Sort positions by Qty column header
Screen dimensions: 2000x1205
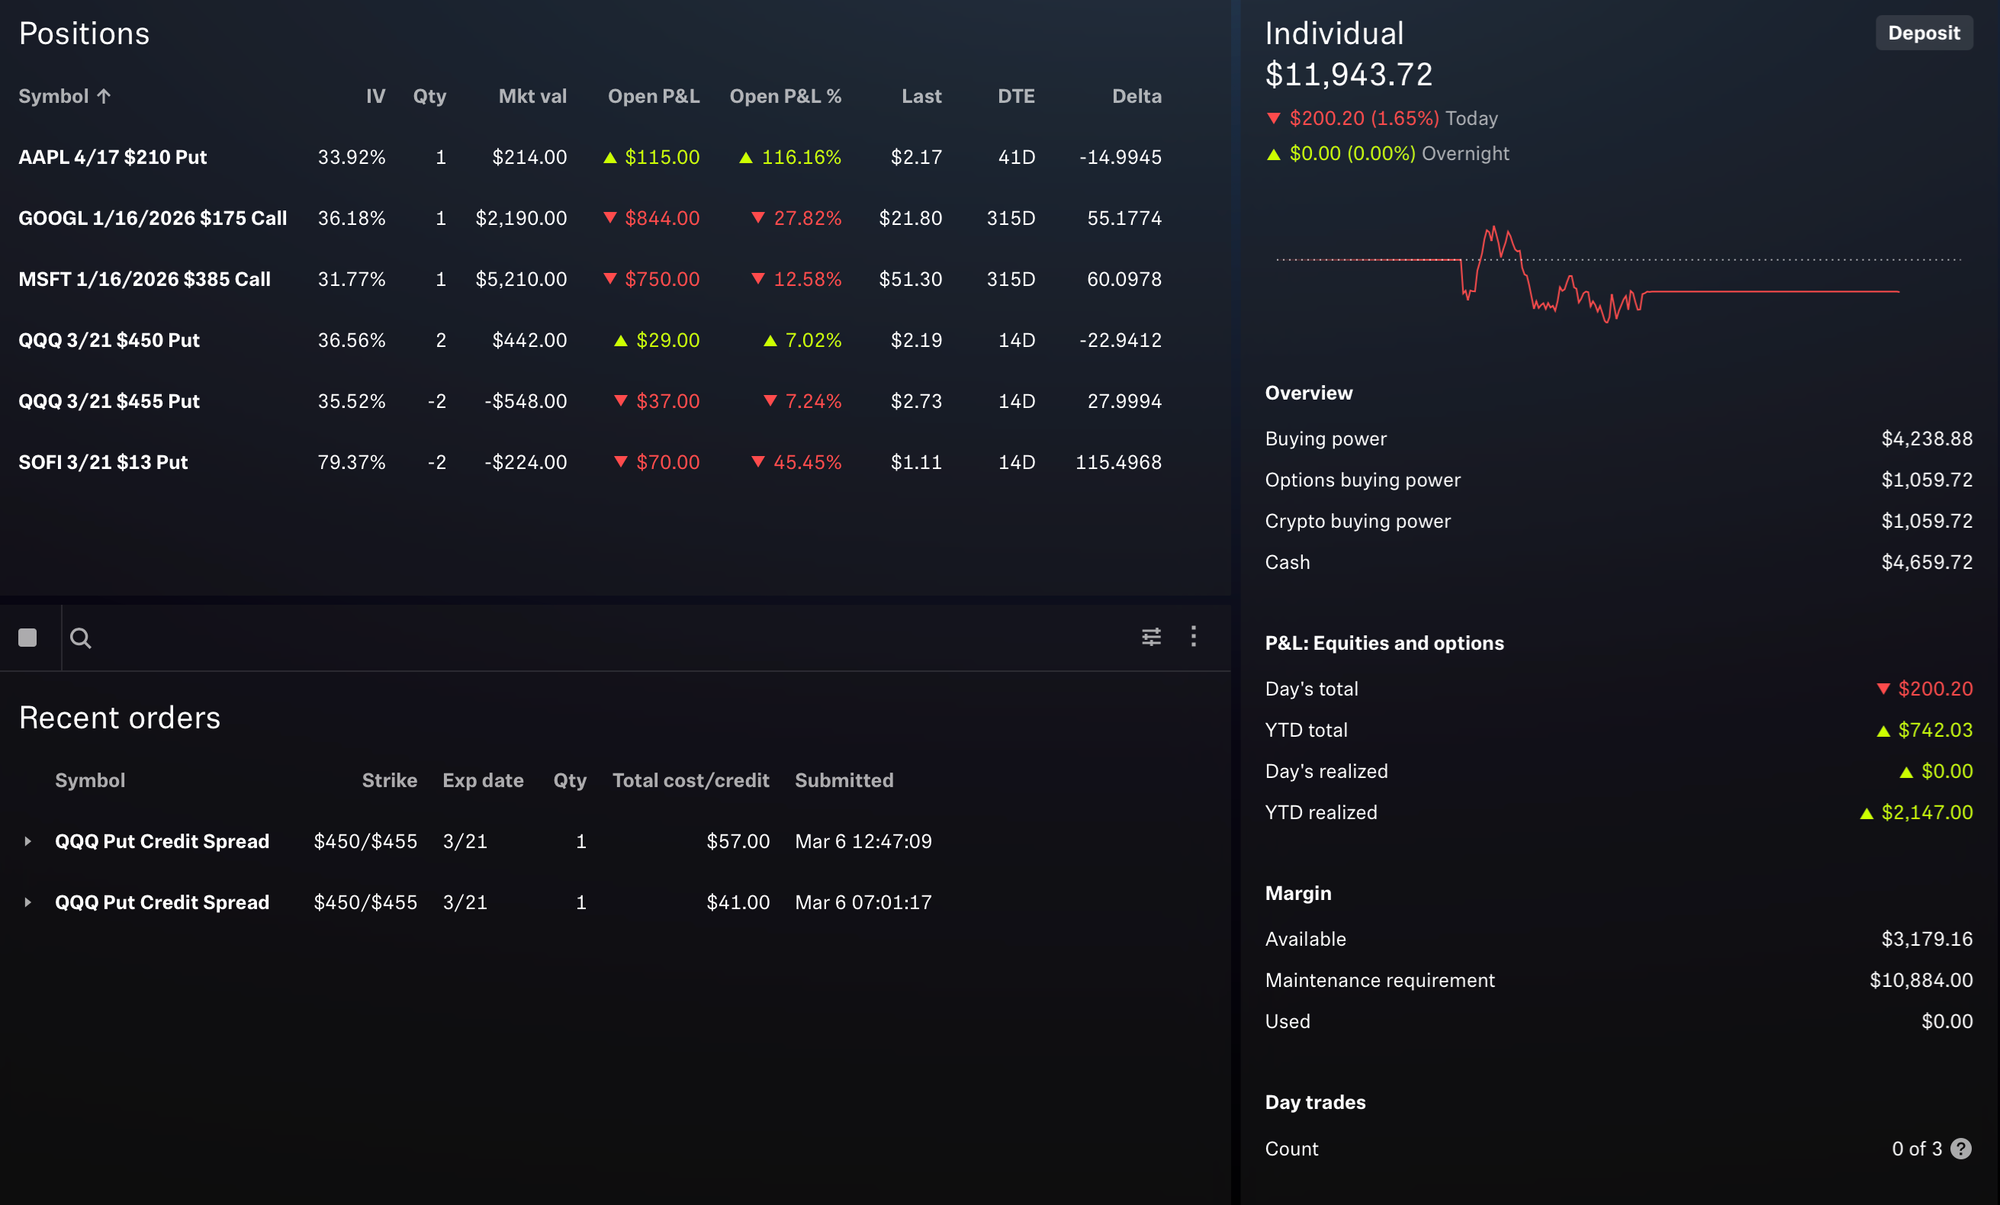pos(429,96)
